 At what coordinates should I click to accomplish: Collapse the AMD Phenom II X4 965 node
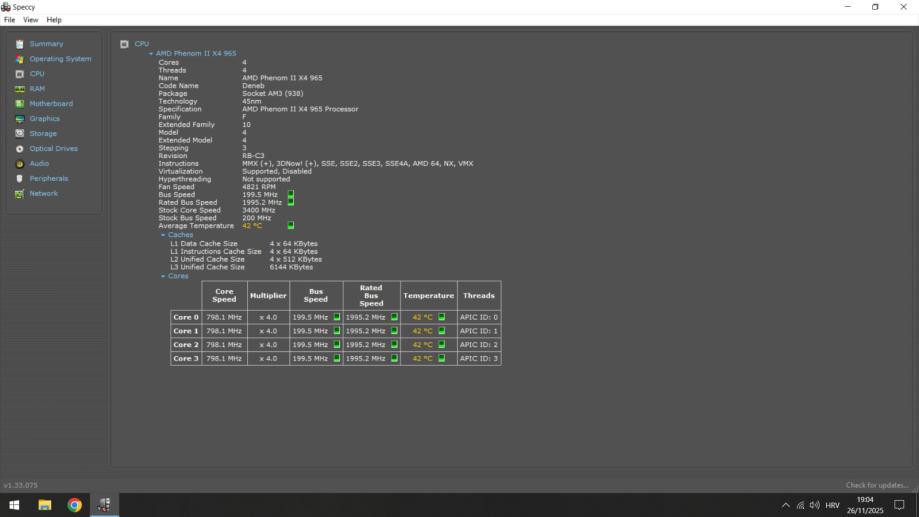click(151, 53)
